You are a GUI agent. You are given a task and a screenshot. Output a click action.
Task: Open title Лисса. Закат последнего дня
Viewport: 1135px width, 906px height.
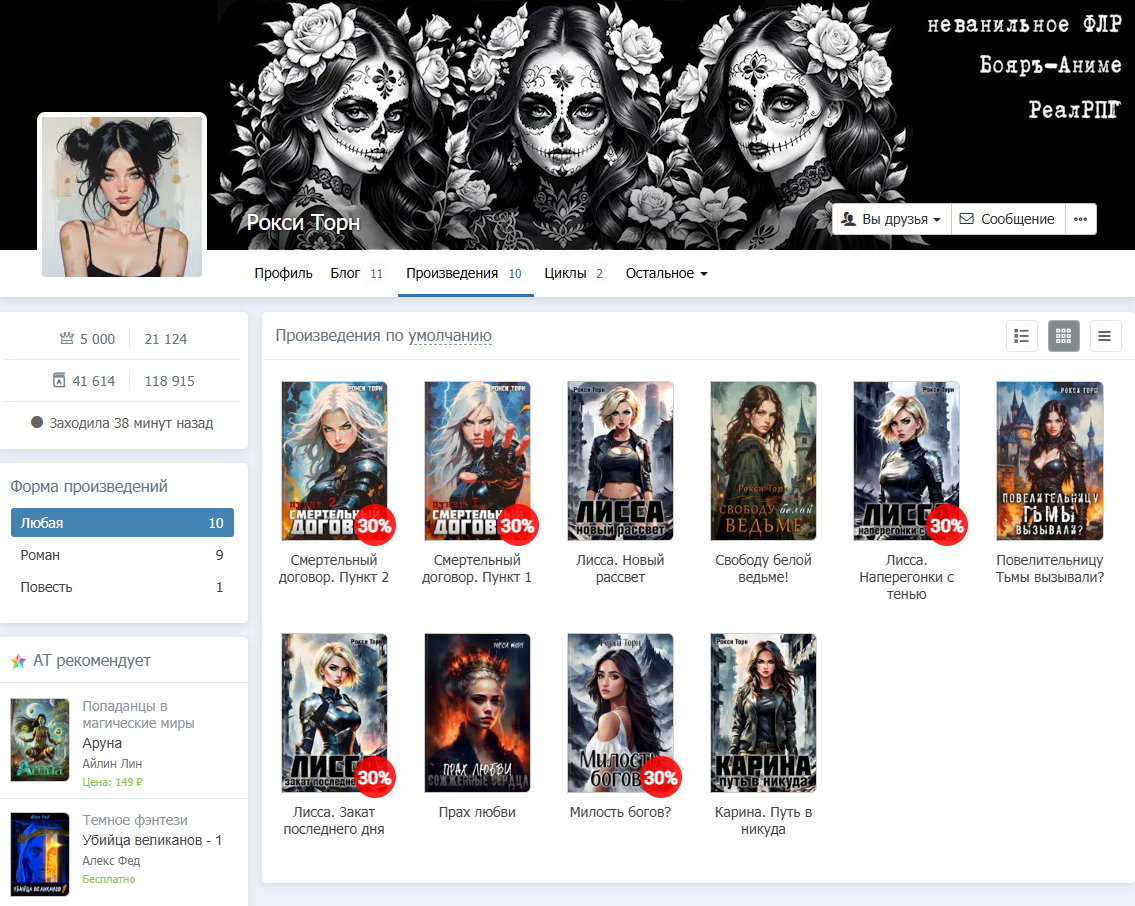[334, 821]
